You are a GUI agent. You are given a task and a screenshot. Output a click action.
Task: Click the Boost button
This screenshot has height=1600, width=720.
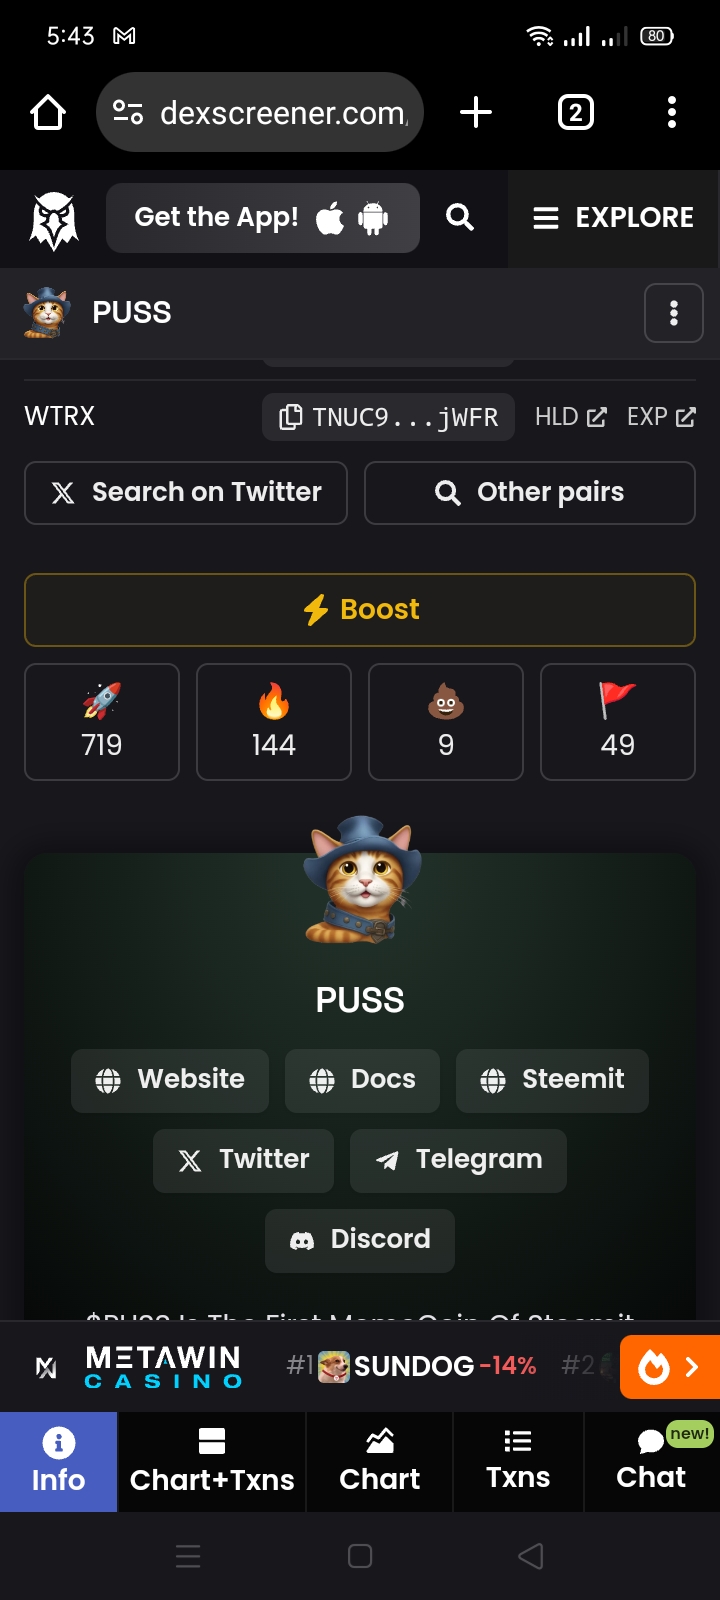[x=360, y=610]
